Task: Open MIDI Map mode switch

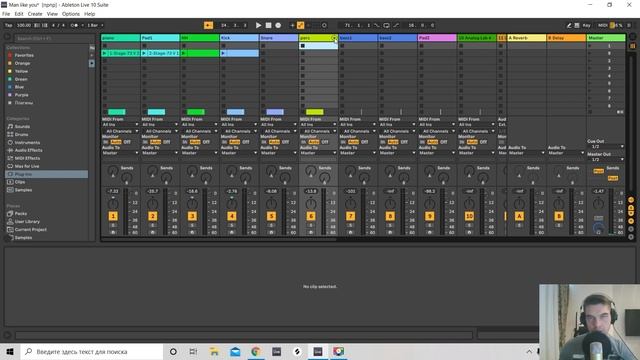Action: [602, 25]
